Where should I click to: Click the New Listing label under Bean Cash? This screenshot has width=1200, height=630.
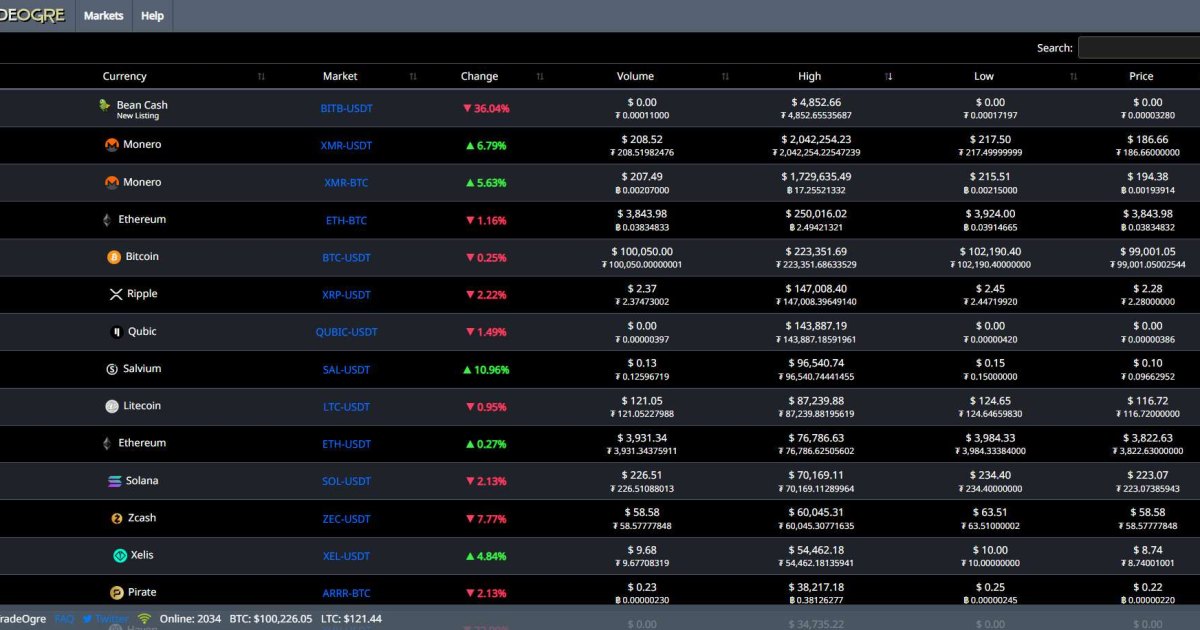coord(138,116)
